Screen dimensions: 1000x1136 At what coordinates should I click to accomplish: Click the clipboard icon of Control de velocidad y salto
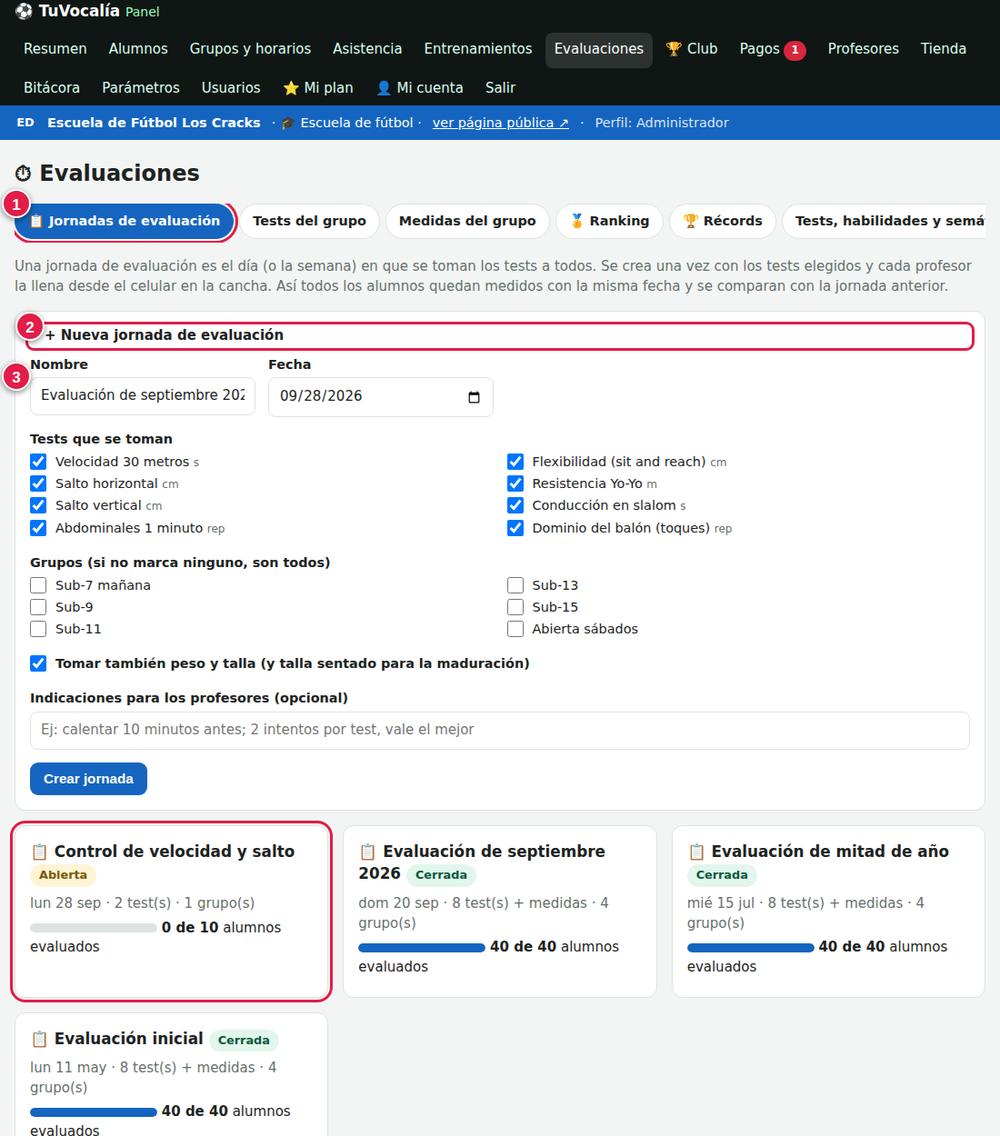(39, 851)
